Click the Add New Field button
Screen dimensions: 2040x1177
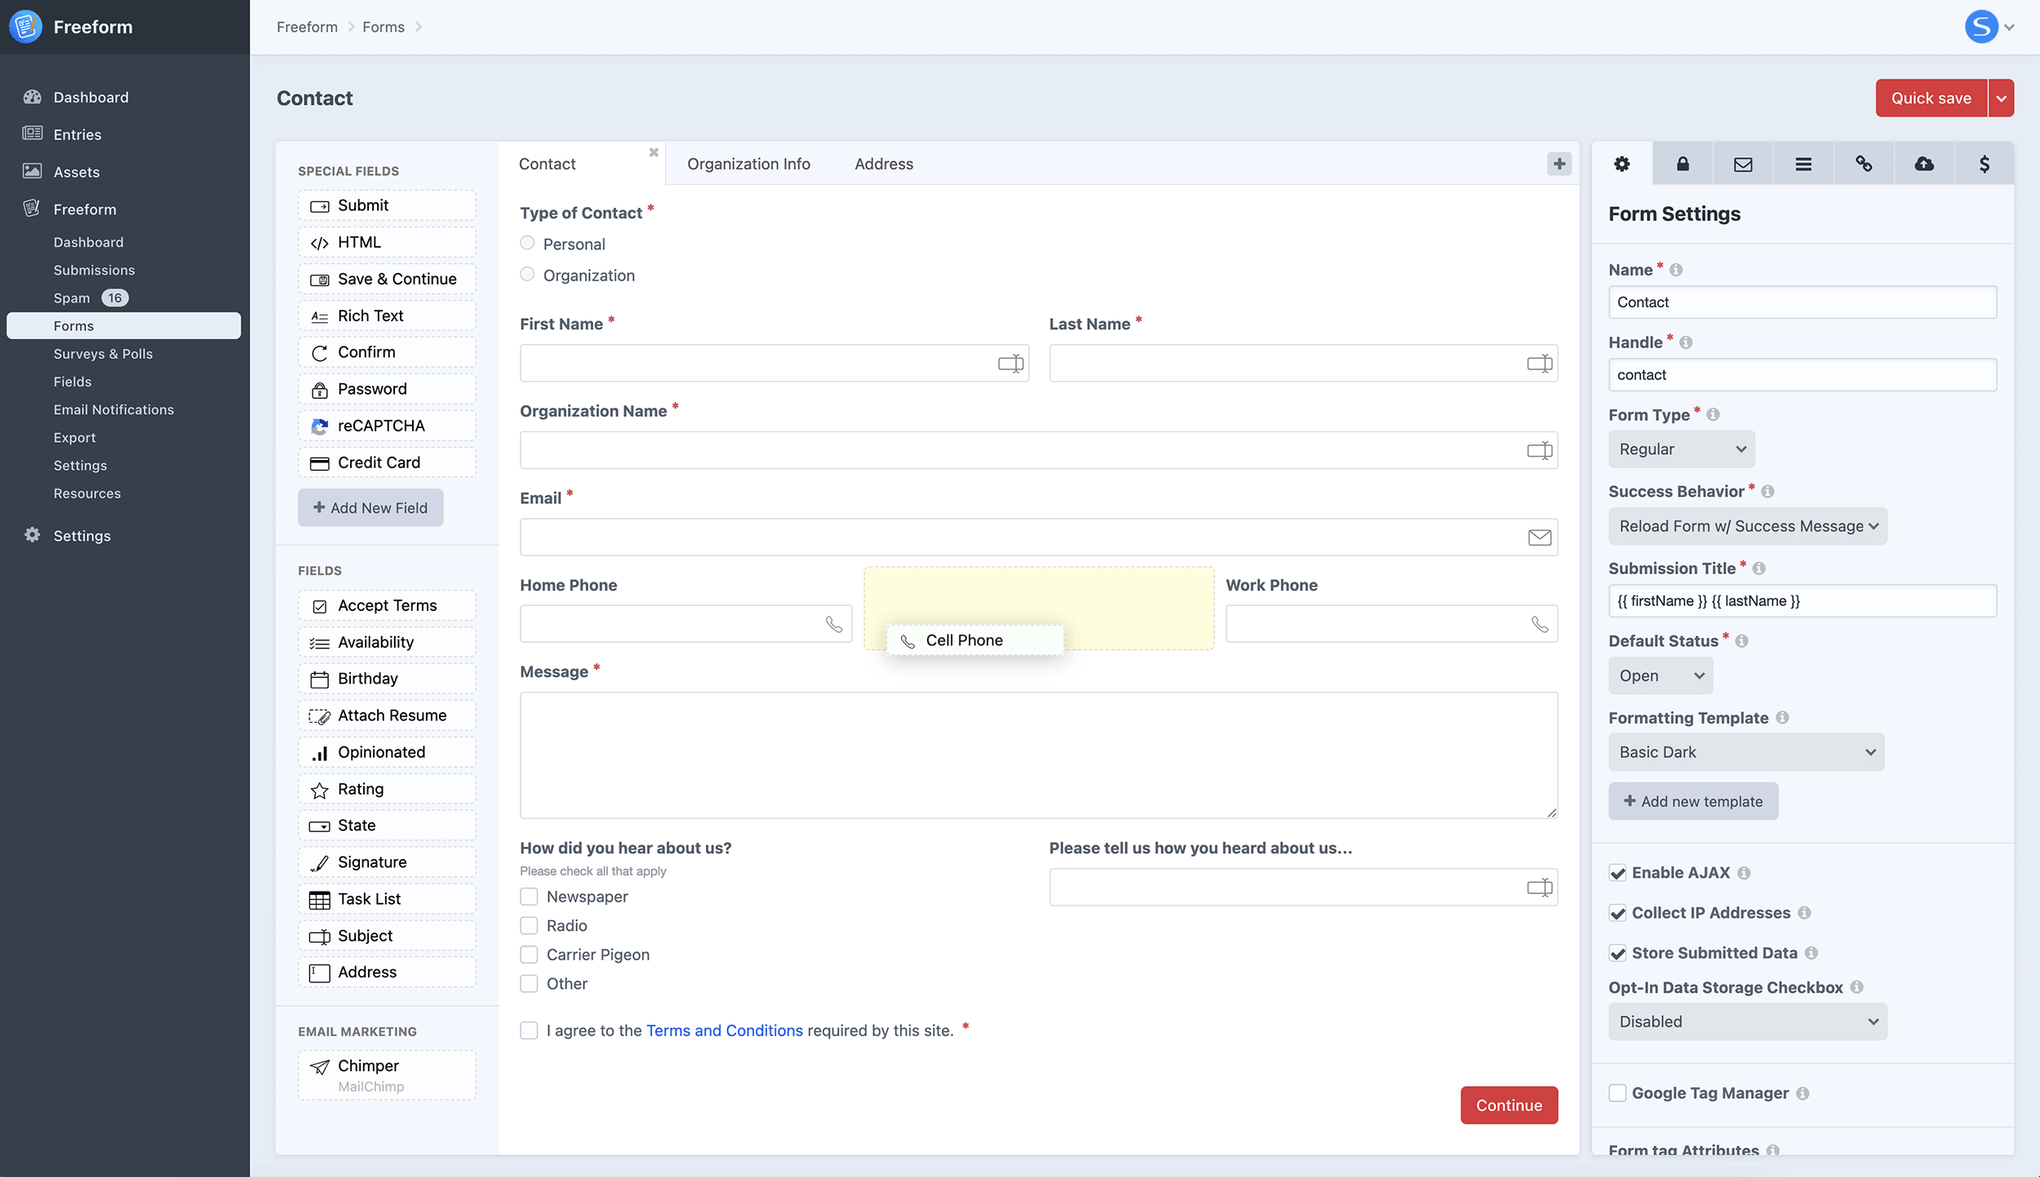pos(370,507)
